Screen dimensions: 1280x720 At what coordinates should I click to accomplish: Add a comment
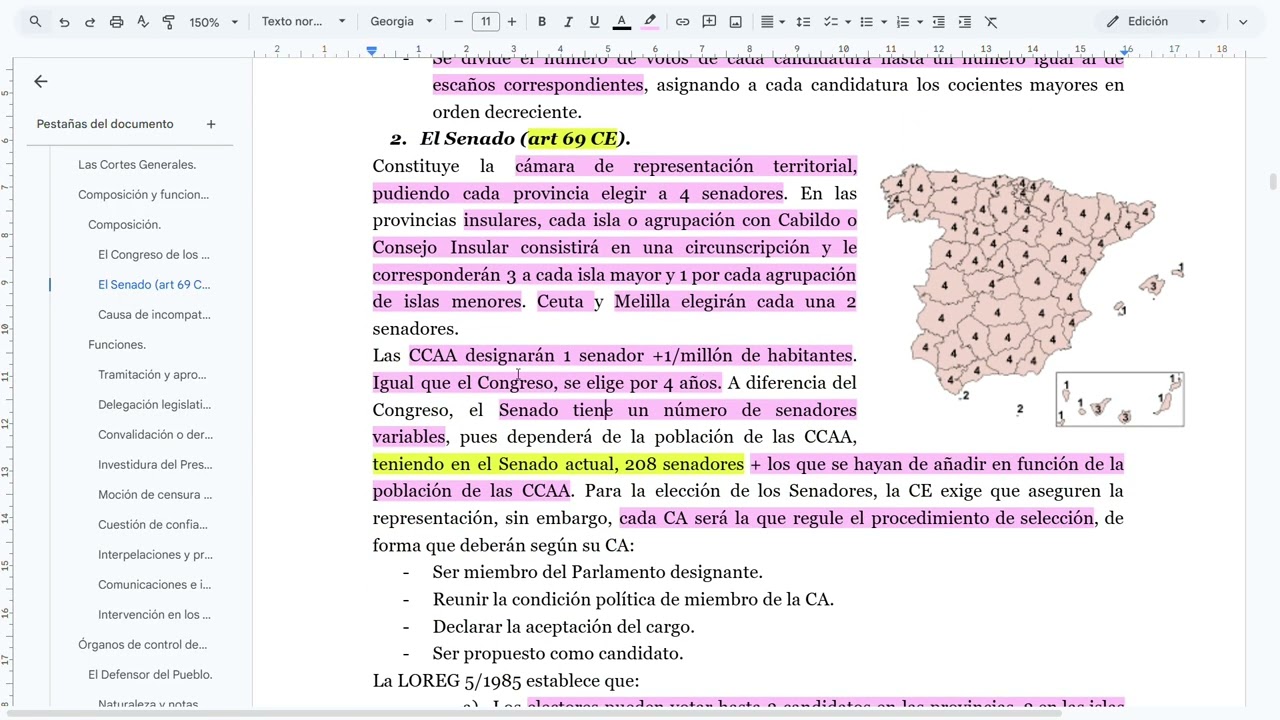tap(709, 21)
